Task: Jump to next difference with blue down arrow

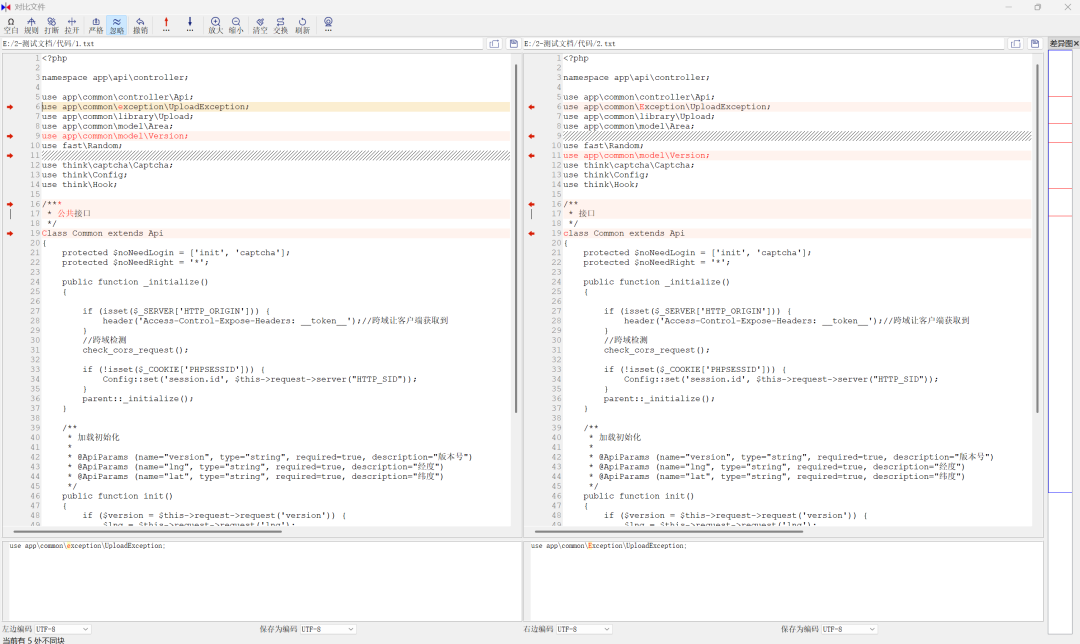Action: tap(190, 24)
